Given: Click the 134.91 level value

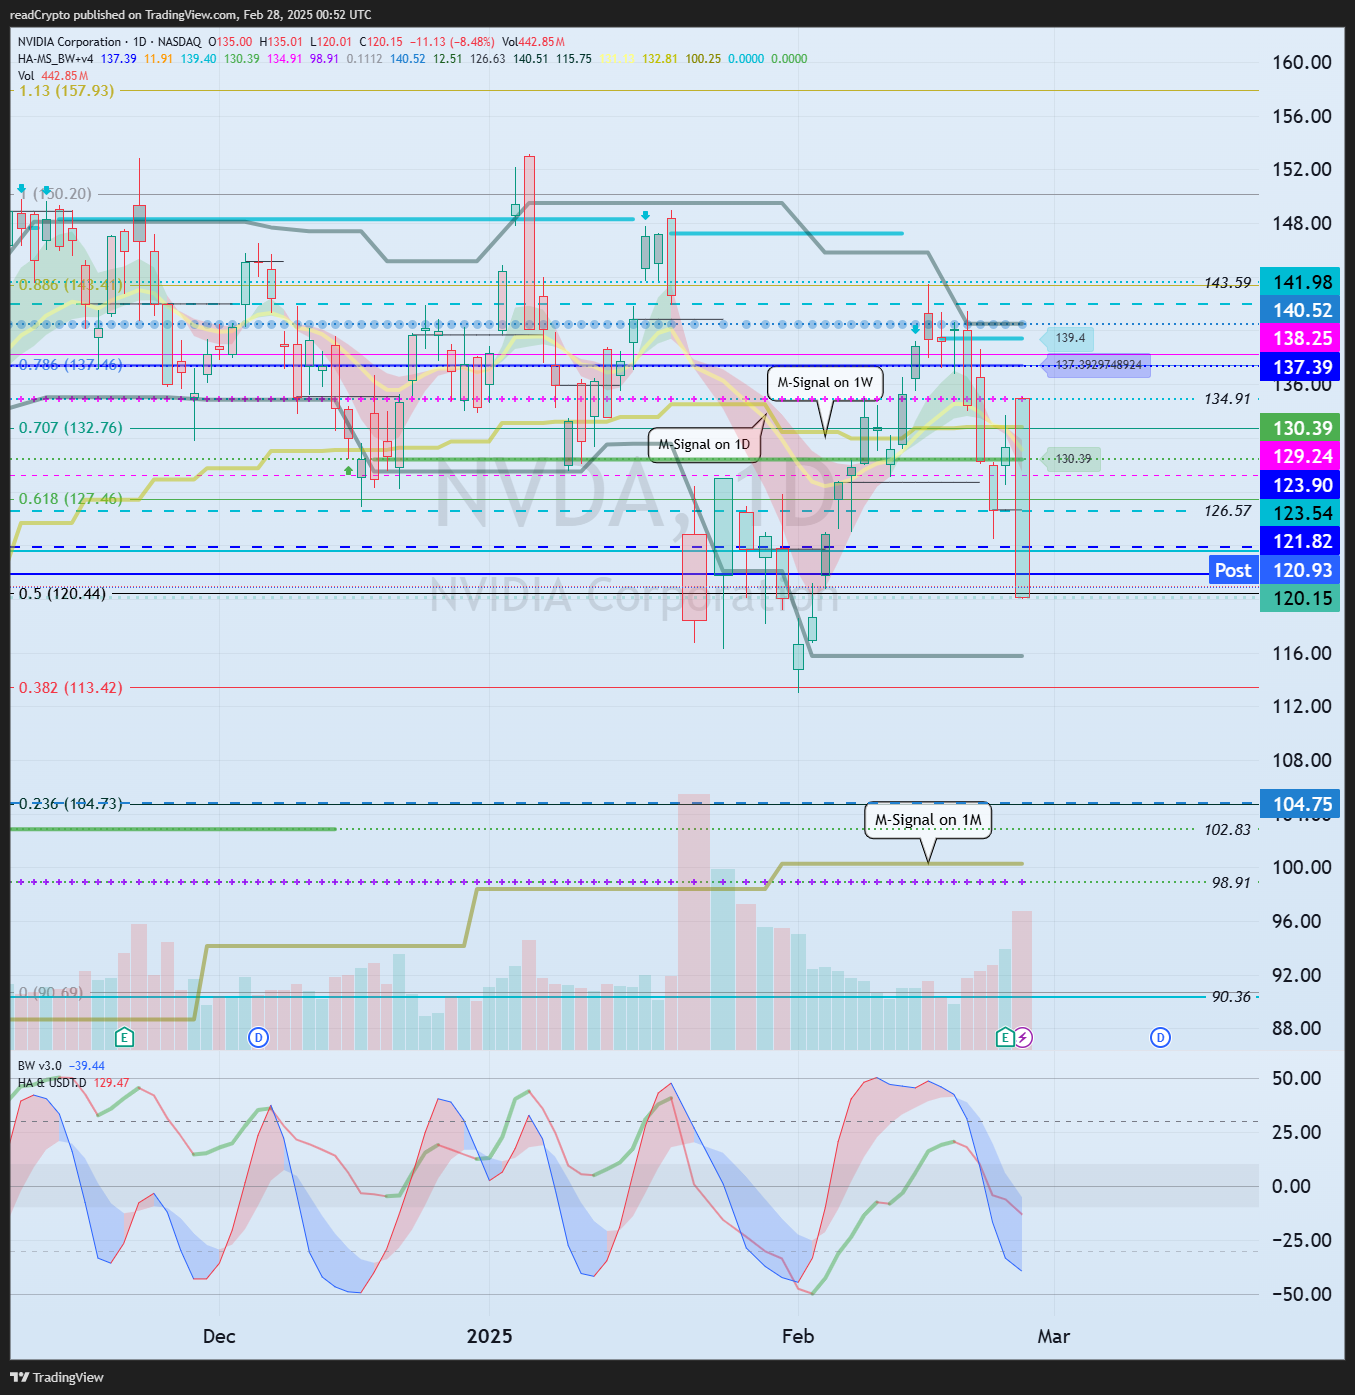Looking at the screenshot, I should pos(1227,399).
